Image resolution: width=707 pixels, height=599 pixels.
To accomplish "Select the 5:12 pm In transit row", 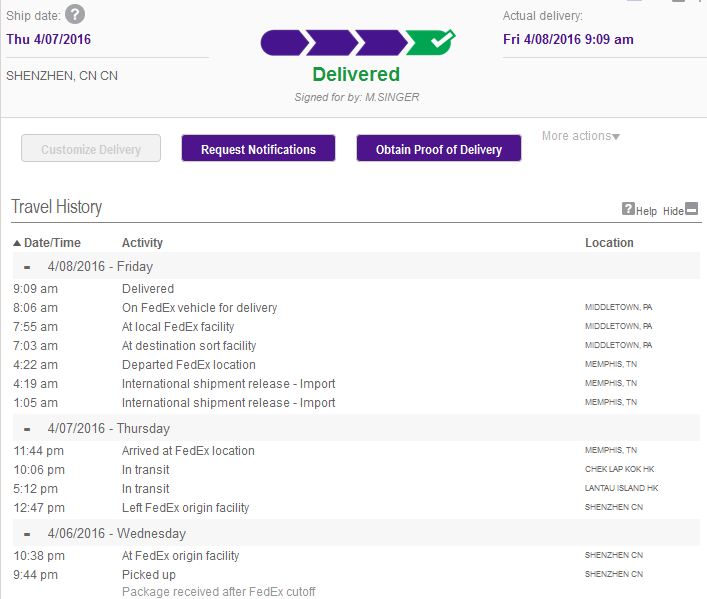I will 356,488.
